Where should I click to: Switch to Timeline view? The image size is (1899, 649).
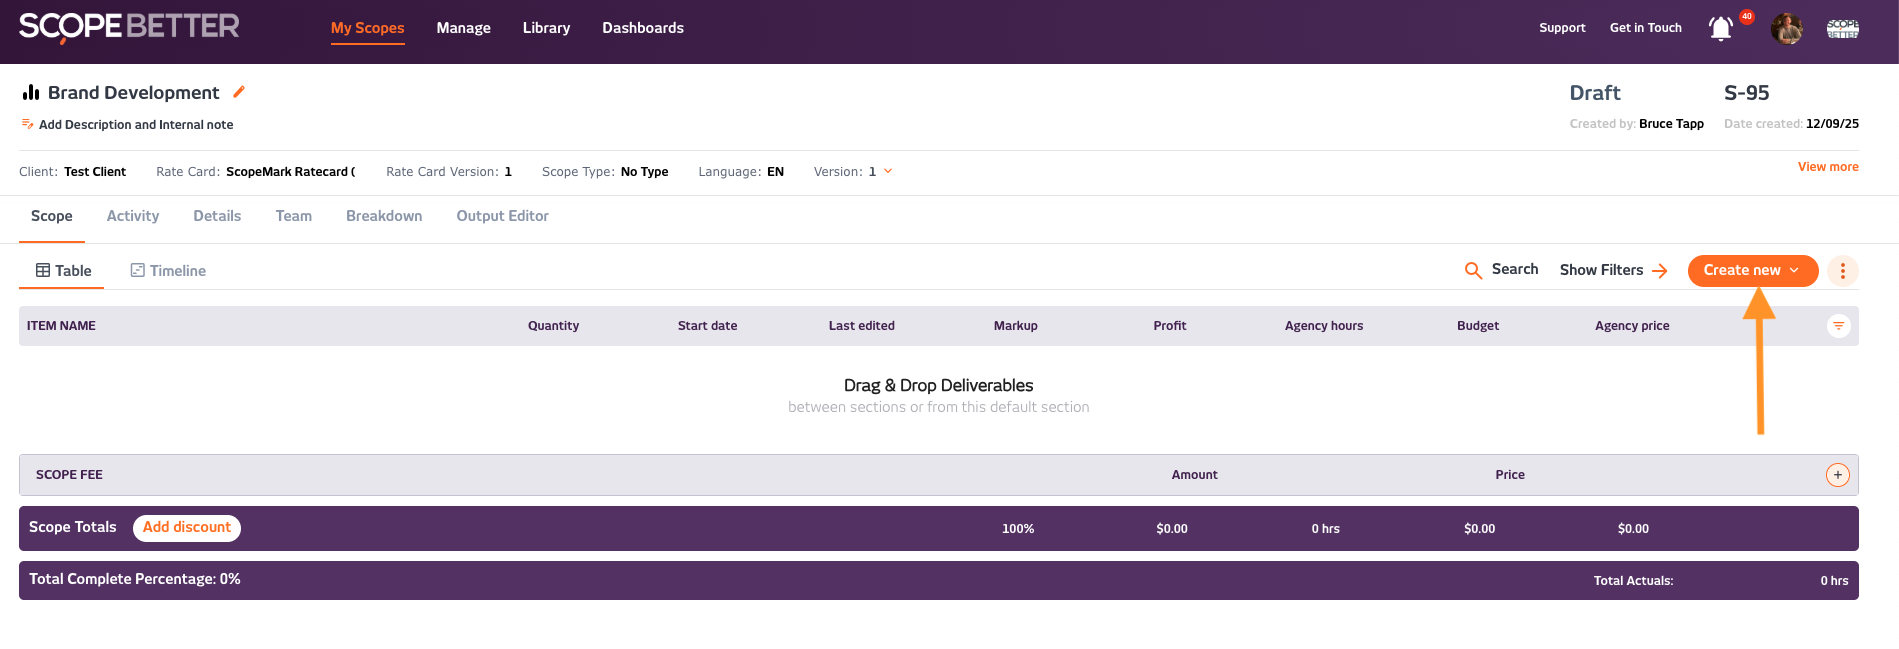pos(168,271)
